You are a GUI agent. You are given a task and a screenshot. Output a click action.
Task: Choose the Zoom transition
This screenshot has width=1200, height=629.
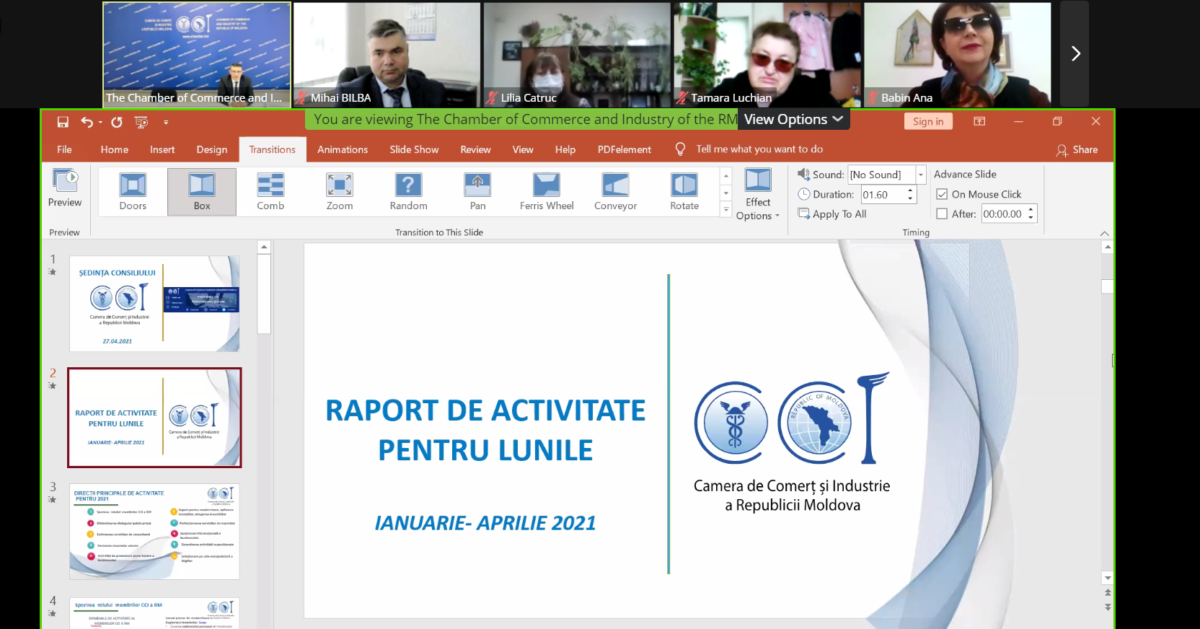[x=340, y=192]
